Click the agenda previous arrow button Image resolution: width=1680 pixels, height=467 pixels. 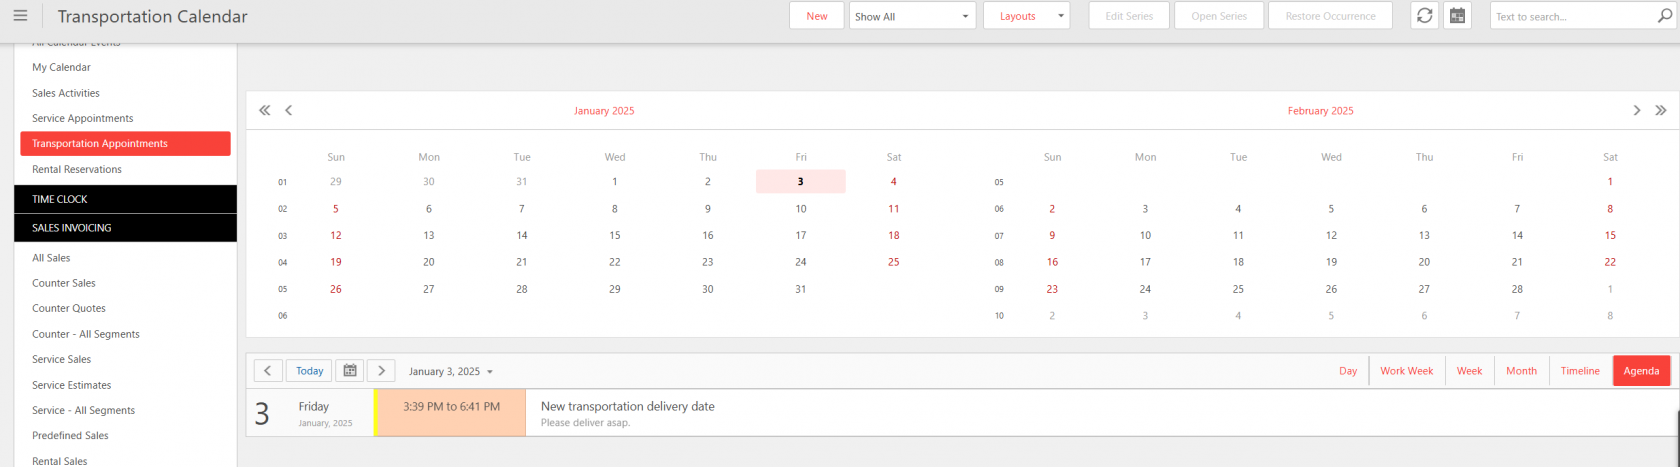pyautogui.click(x=268, y=370)
